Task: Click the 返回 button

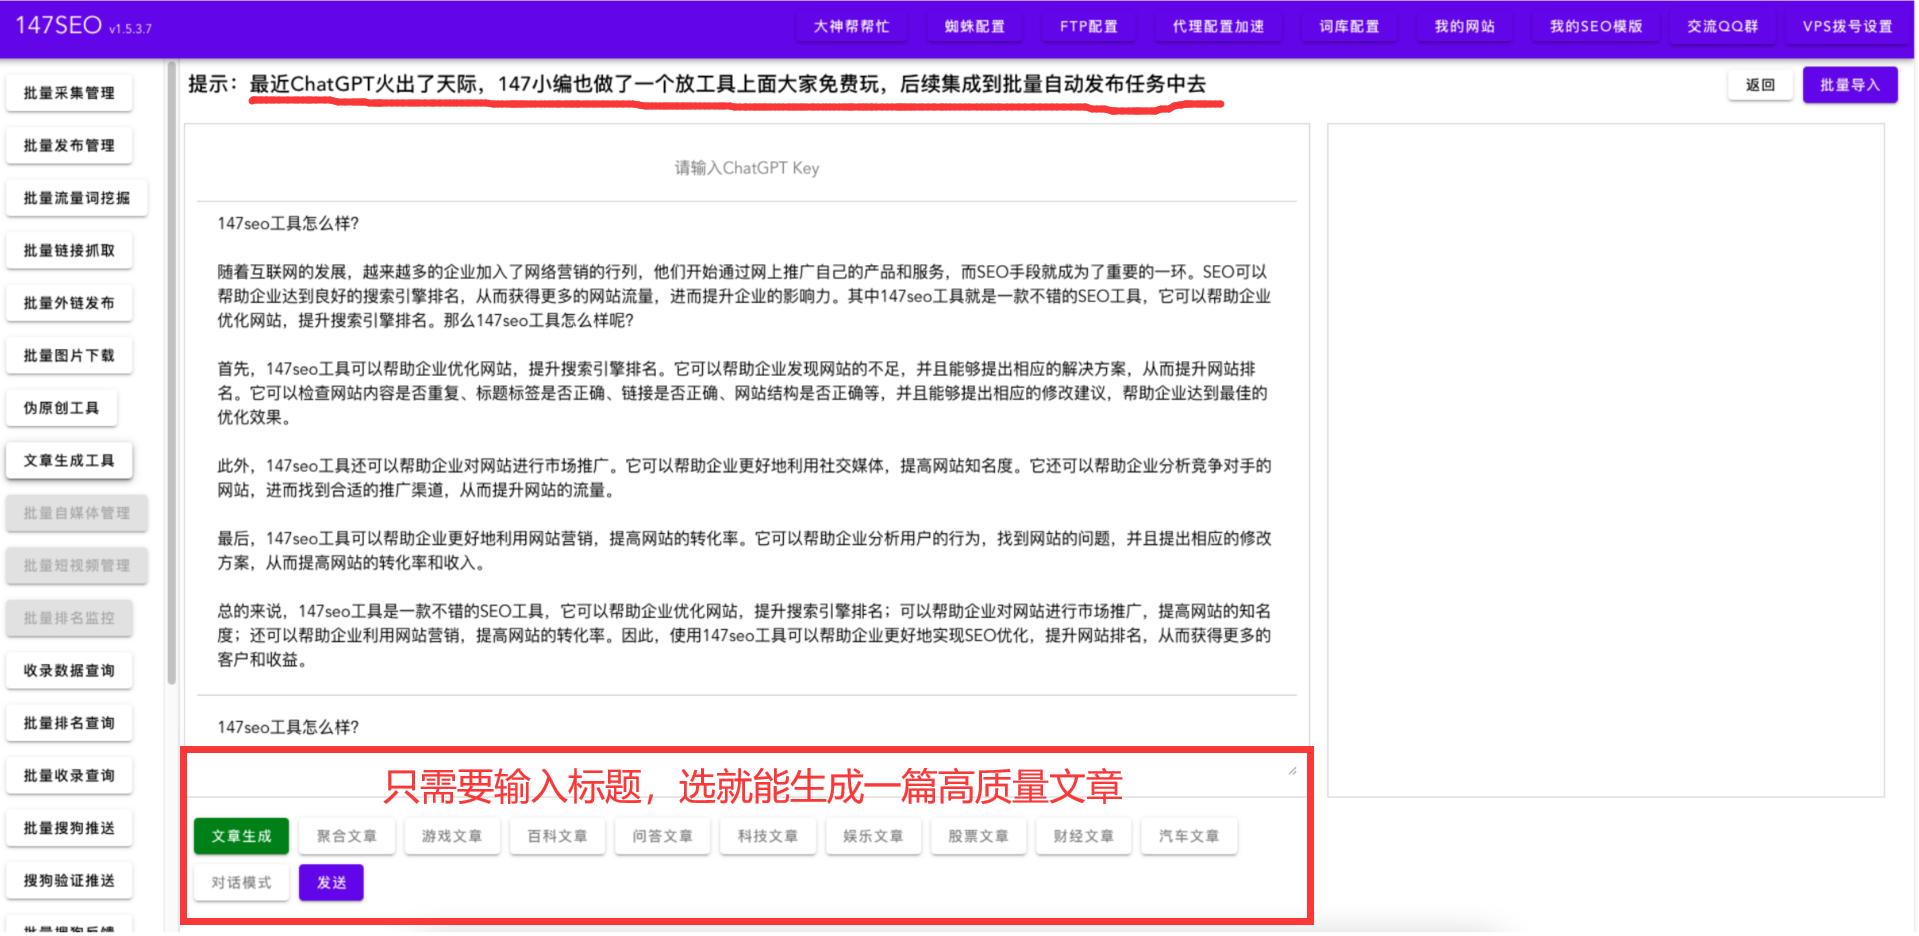Action: [x=1758, y=84]
